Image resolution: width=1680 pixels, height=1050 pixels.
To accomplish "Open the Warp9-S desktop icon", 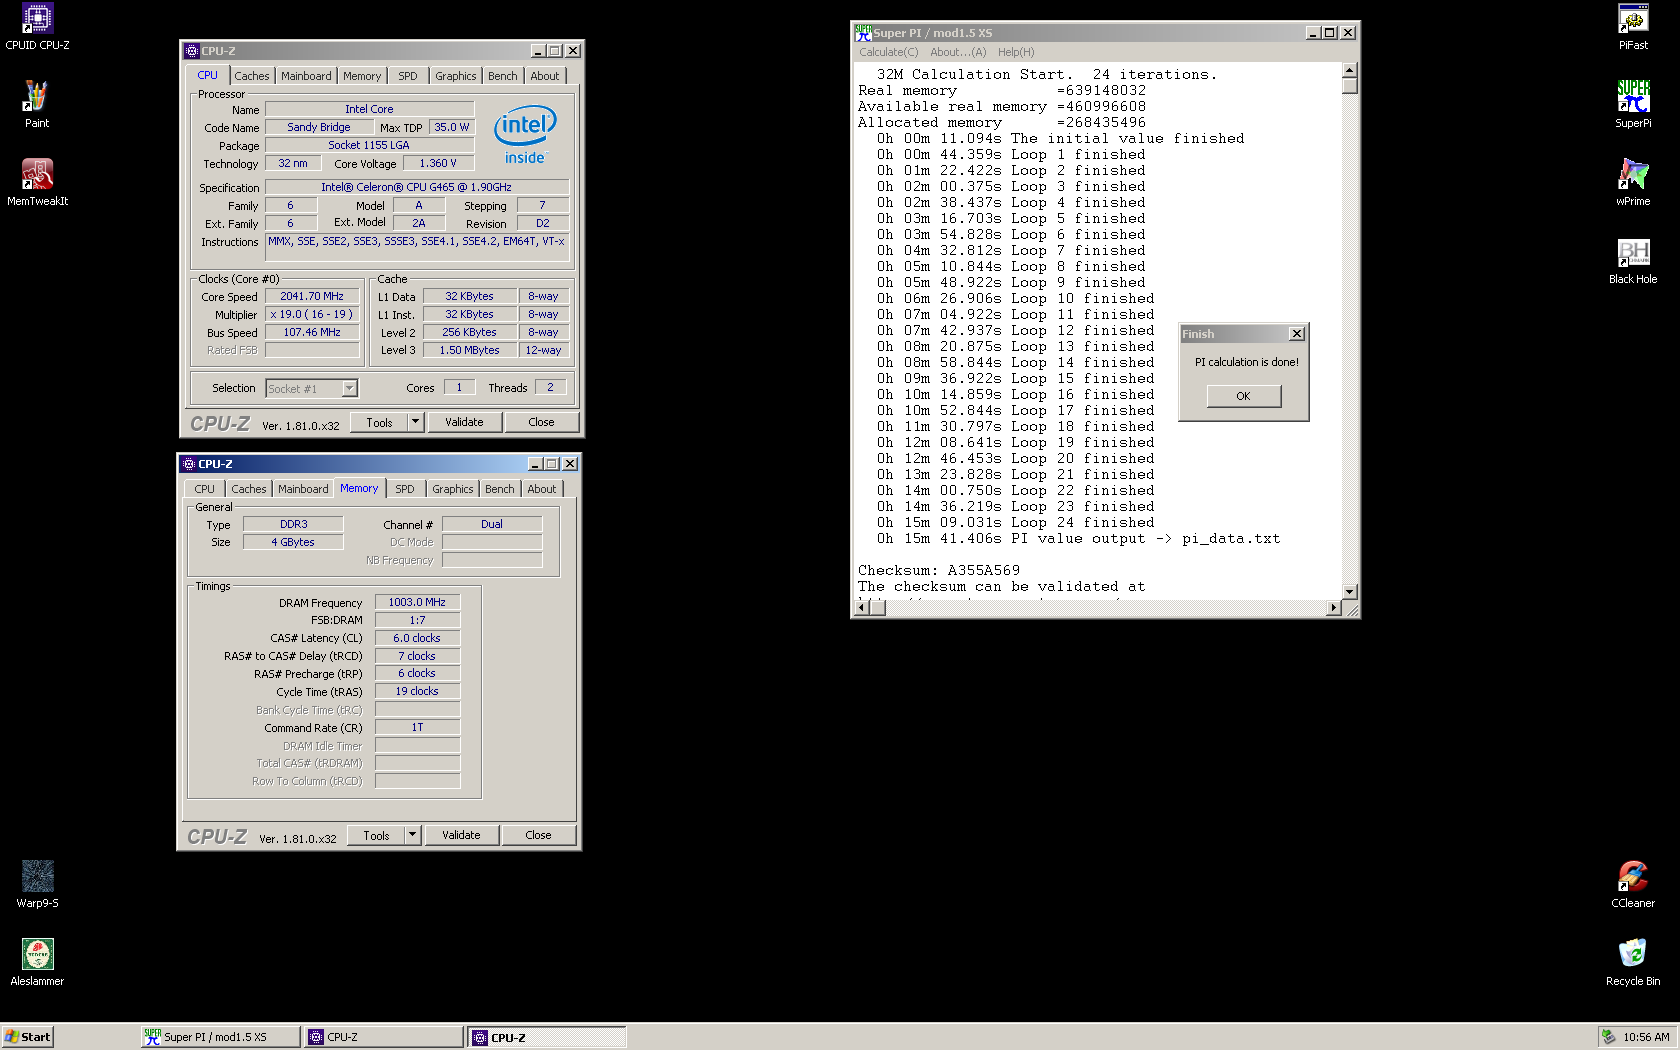I will (x=37, y=884).
